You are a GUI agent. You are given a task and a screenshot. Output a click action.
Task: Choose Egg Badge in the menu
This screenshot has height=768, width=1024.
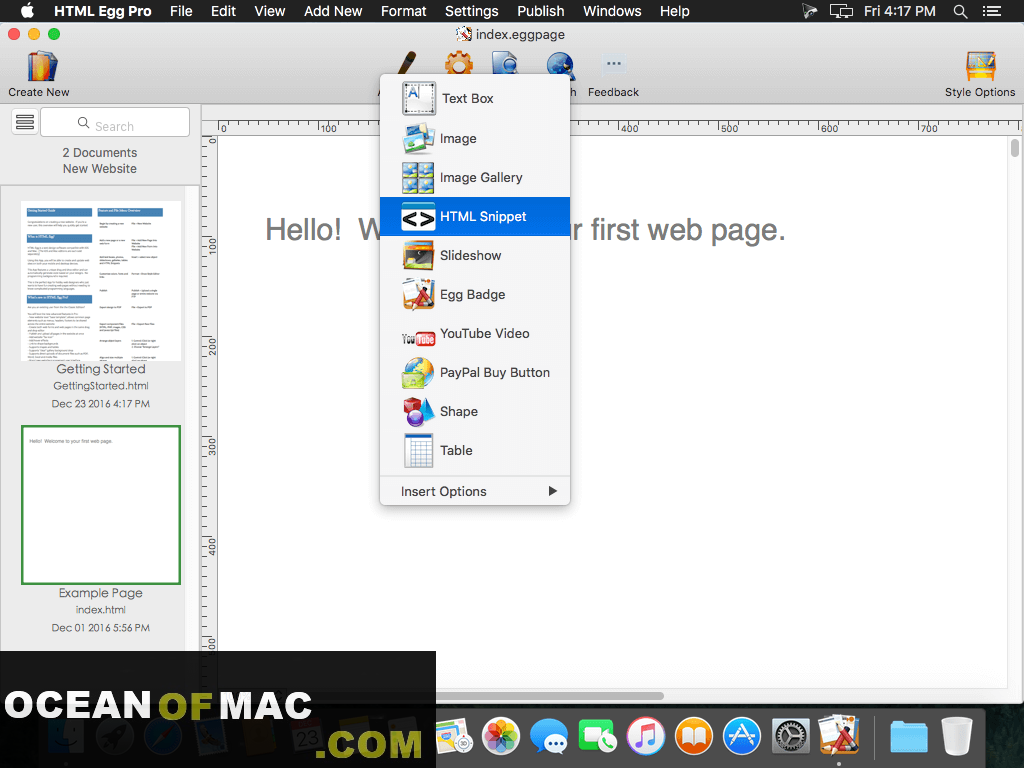click(x=475, y=295)
